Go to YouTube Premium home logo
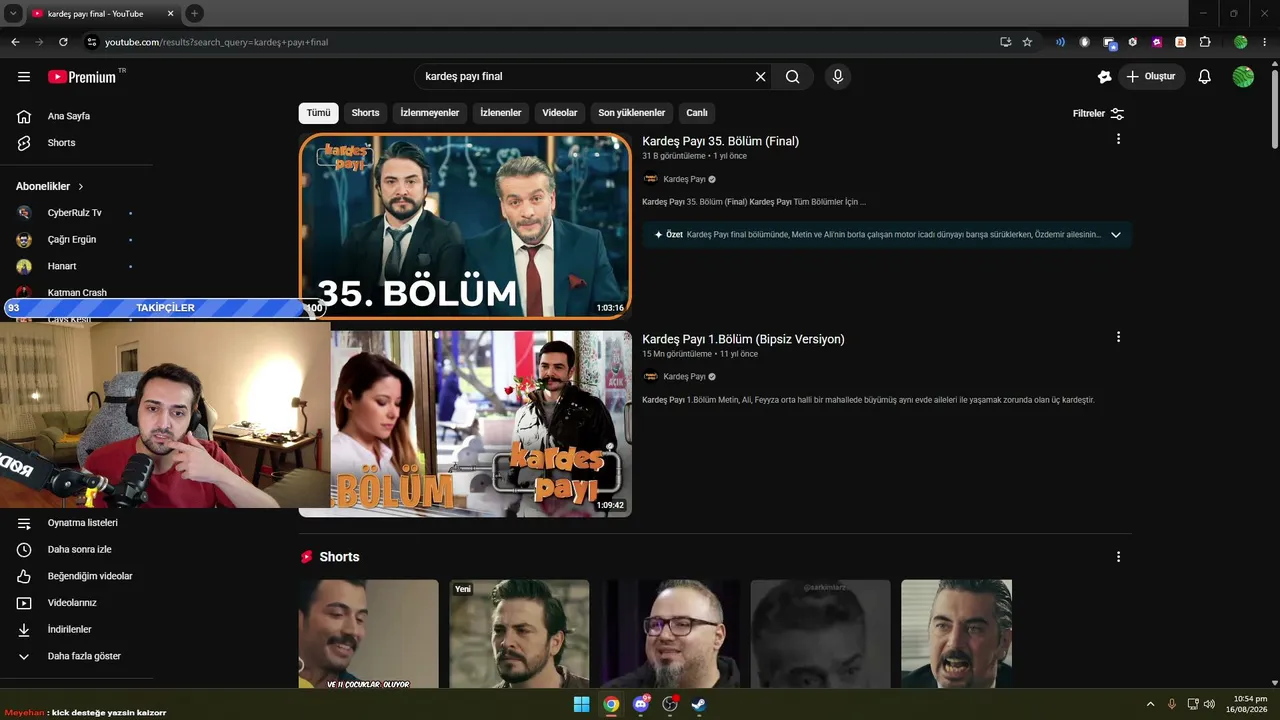1280x720 pixels. pos(82,77)
